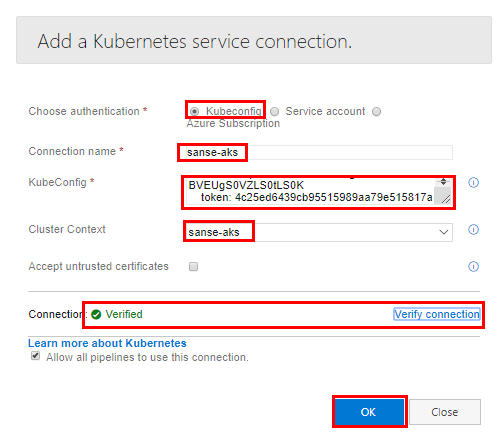
Task: Click the KubeConfig textarea up scroll arrow
Action: [x=443, y=180]
